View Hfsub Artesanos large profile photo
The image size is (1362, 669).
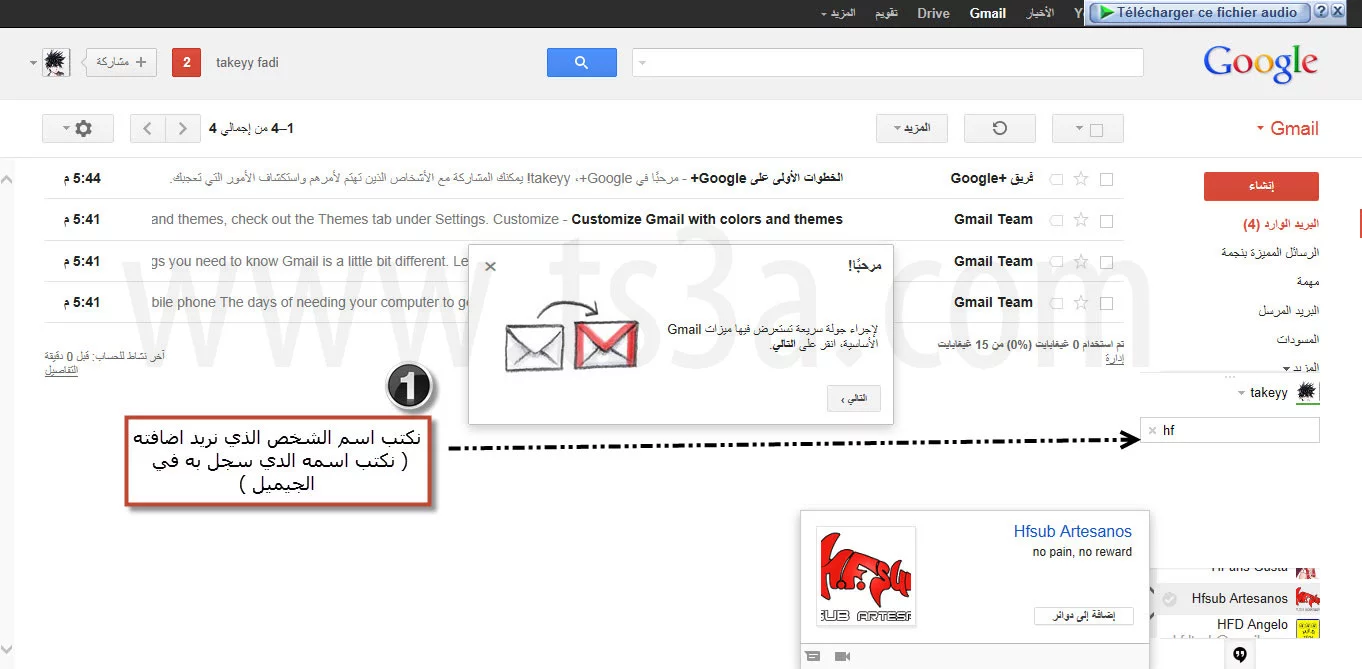pyautogui.click(x=866, y=576)
